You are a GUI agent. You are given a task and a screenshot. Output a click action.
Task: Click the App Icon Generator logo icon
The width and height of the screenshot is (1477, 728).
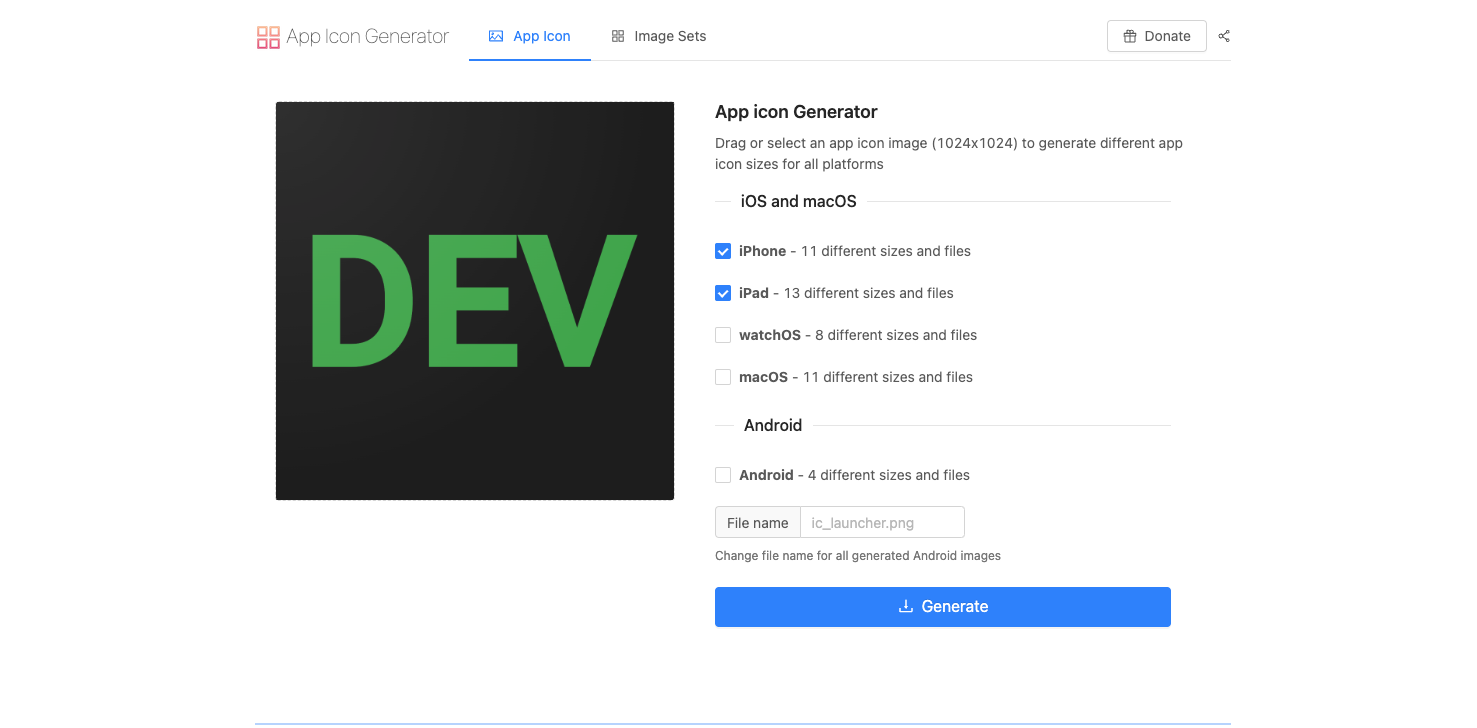pos(268,37)
